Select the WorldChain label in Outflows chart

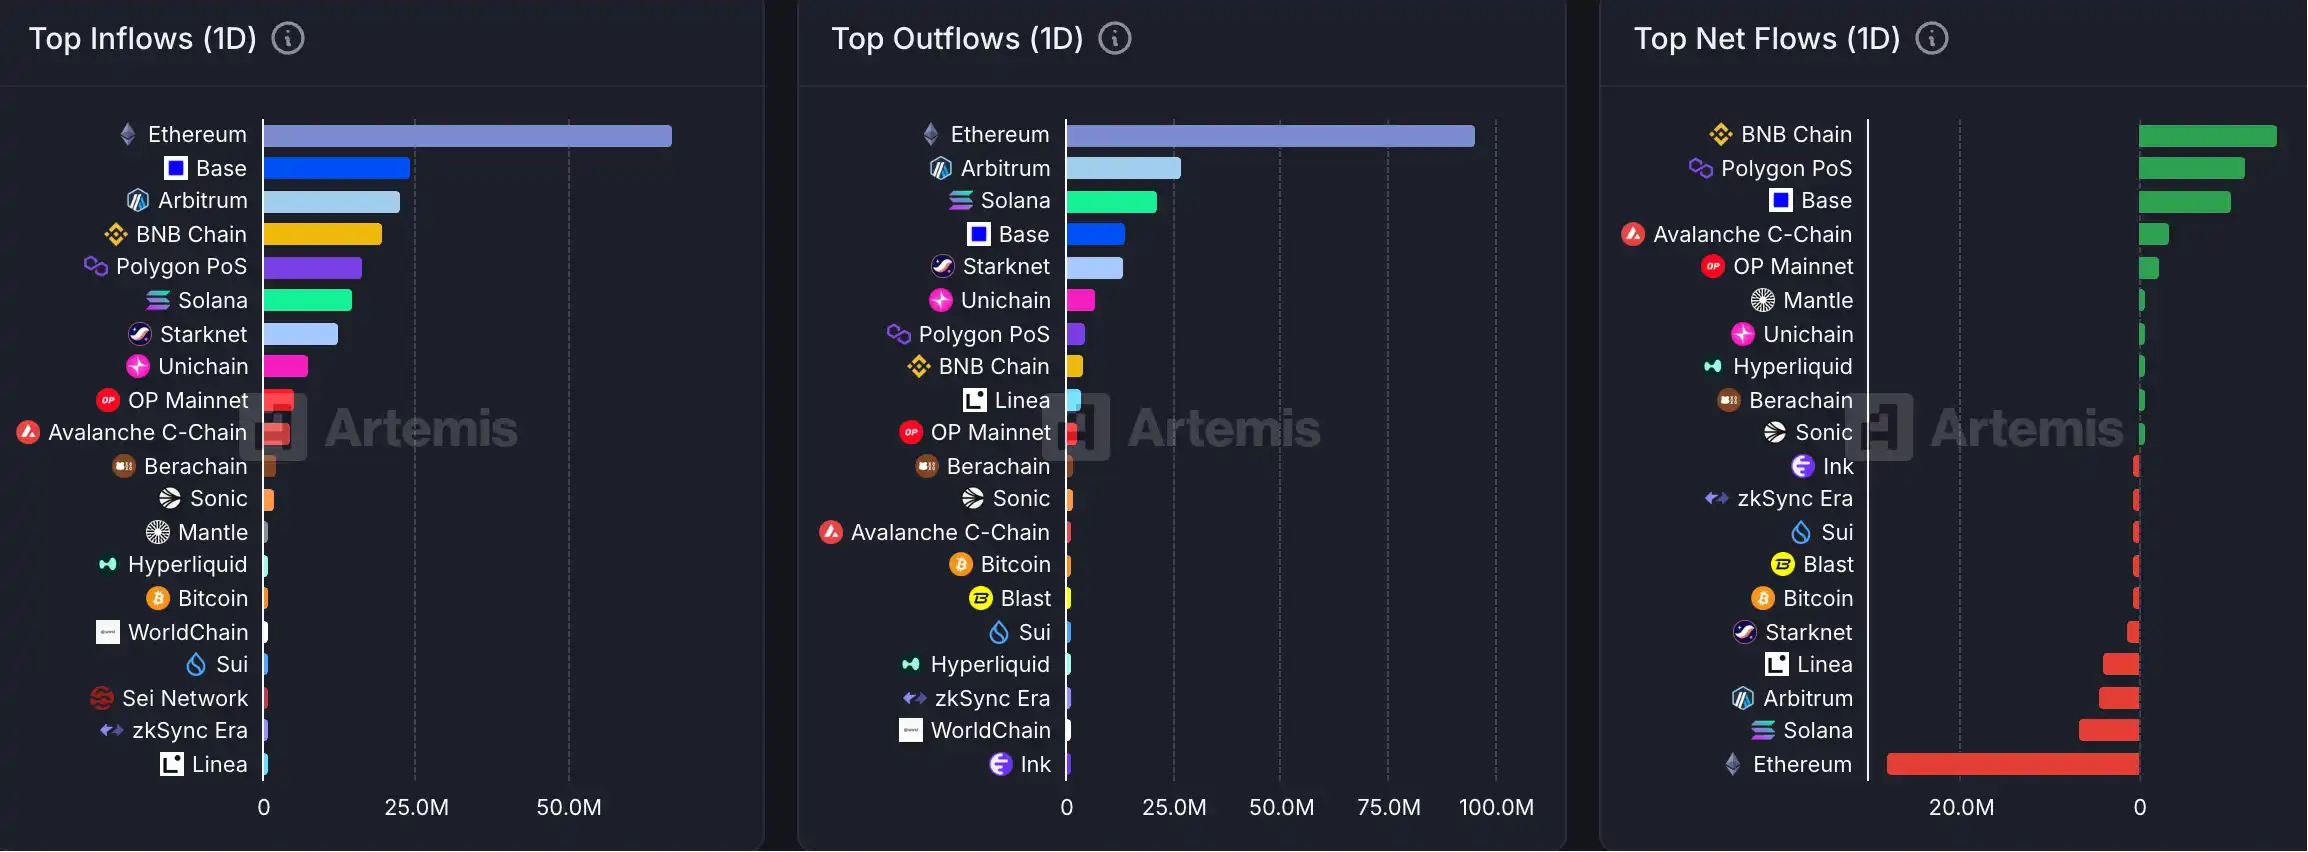[x=990, y=731]
